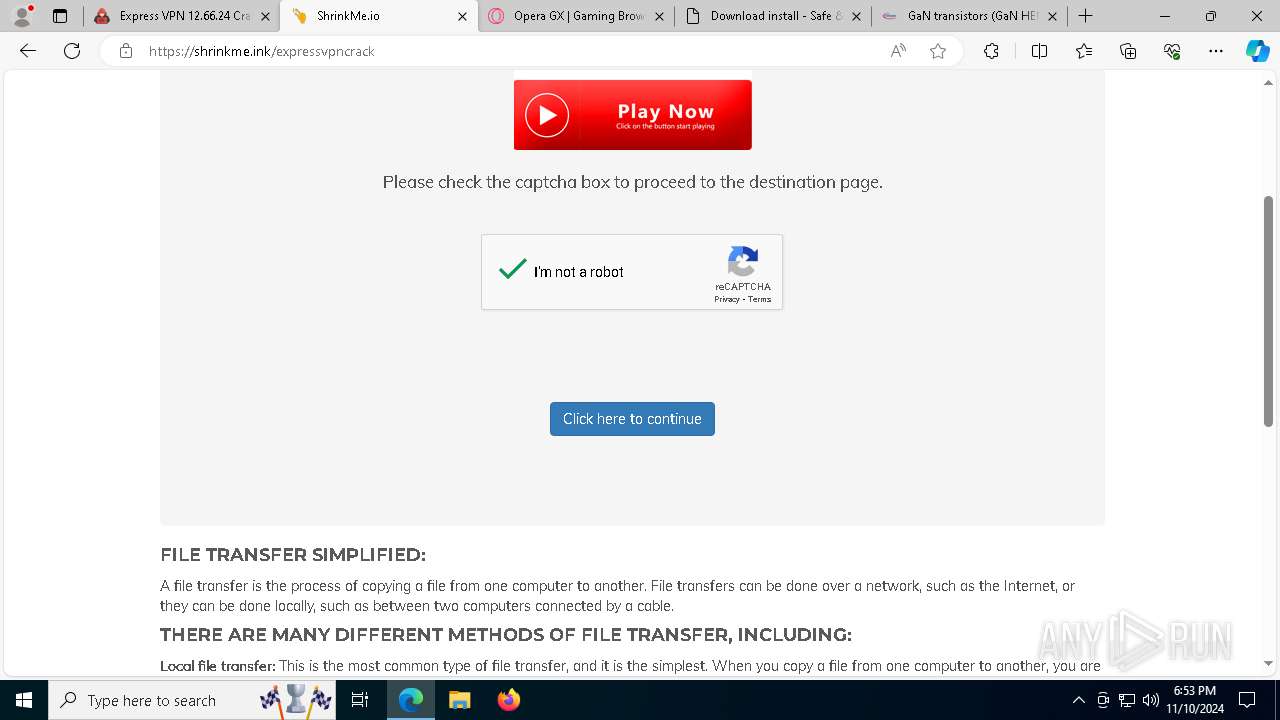Click the Click here to continue button
Image resolution: width=1280 pixels, height=720 pixels.
click(x=632, y=419)
